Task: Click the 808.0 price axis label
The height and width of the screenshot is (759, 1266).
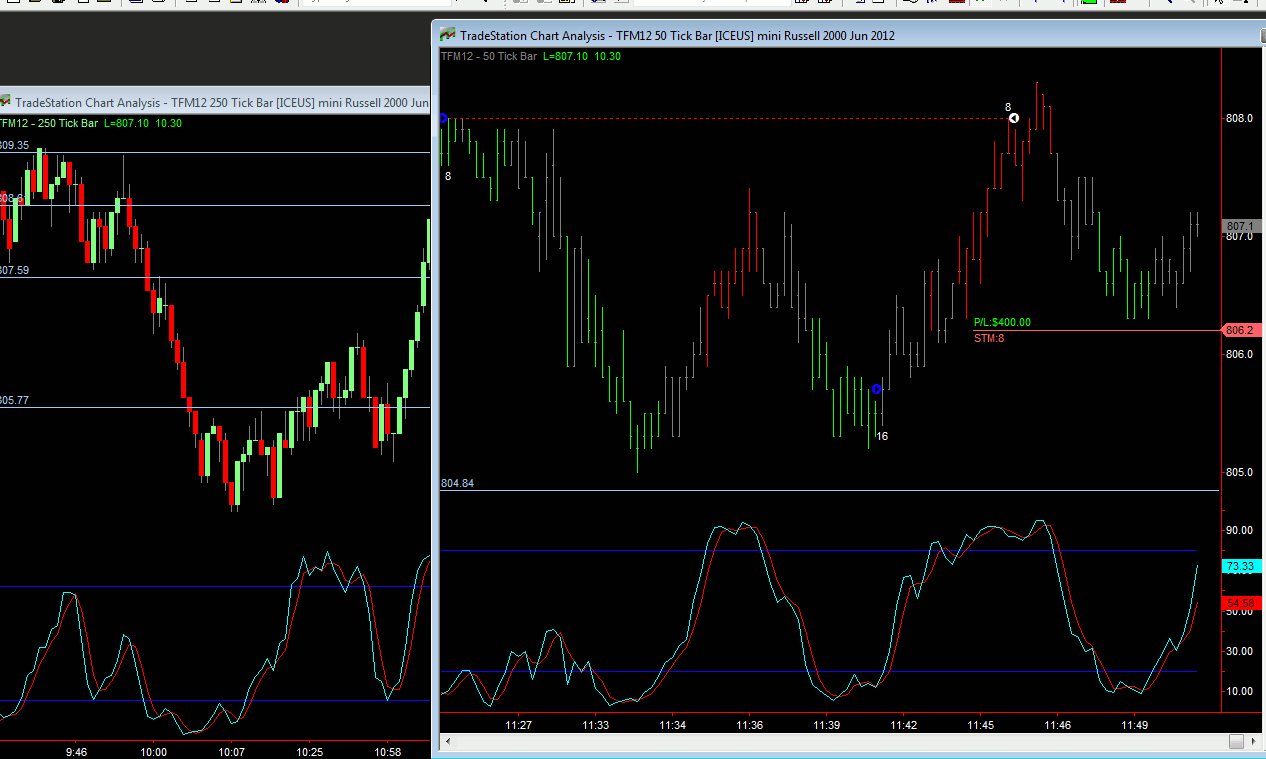Action: point(1239,119)
